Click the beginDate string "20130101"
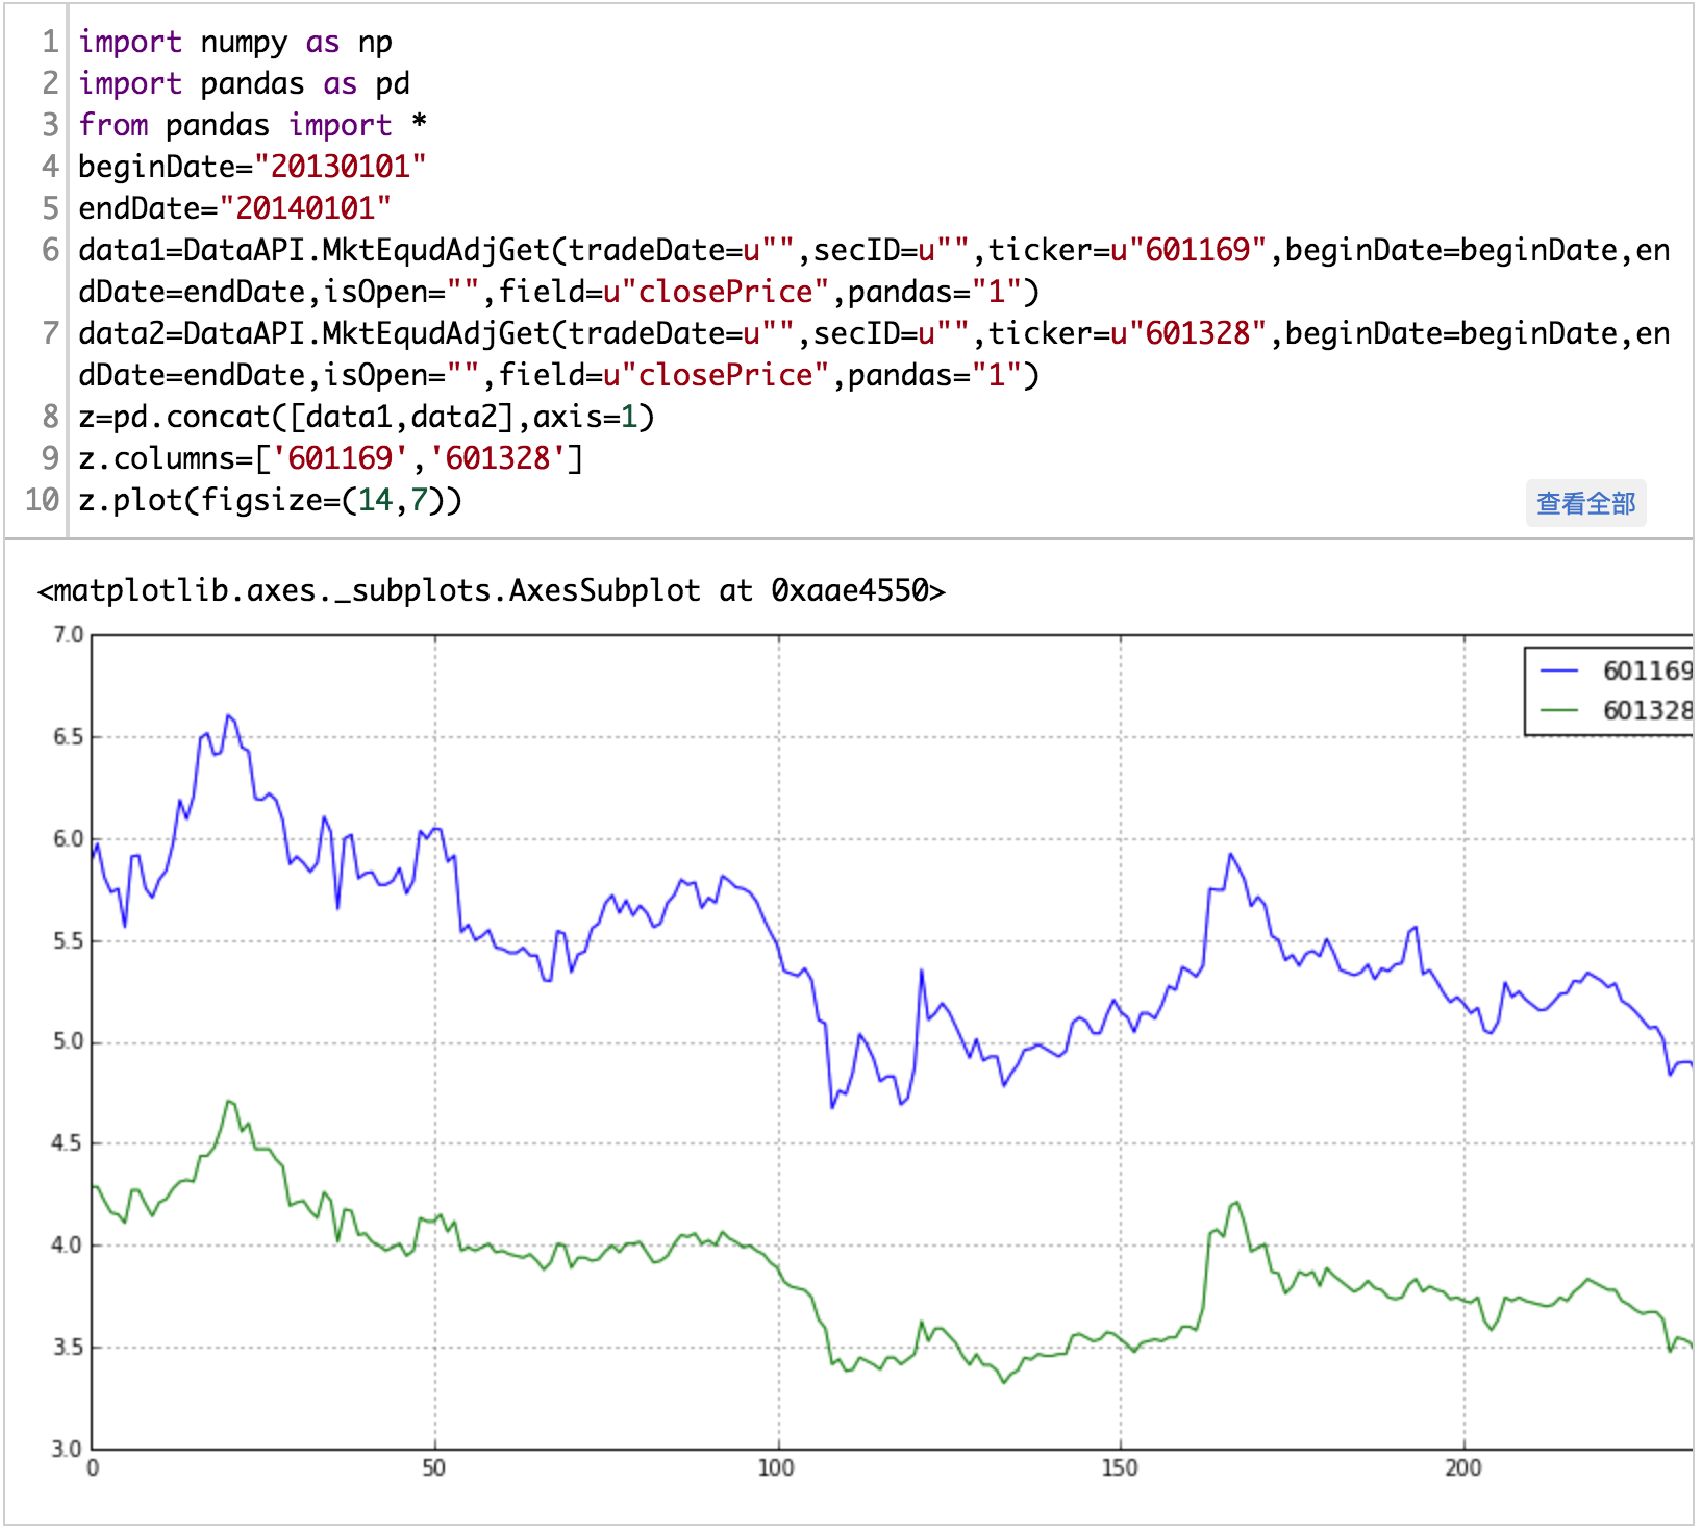 coord(340,167)
